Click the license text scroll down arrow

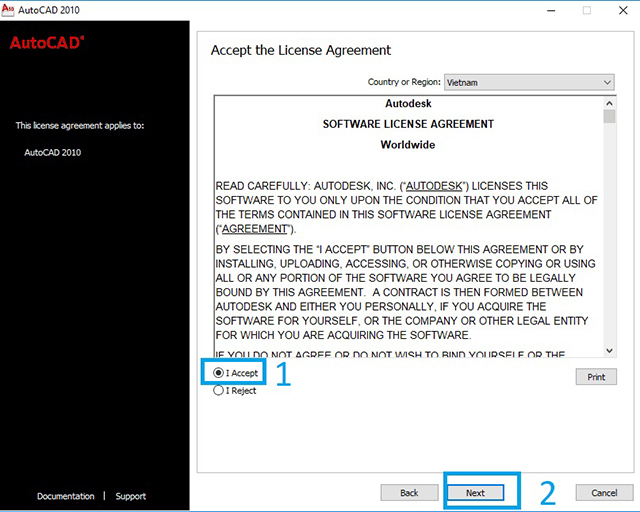tap(609, 351)
